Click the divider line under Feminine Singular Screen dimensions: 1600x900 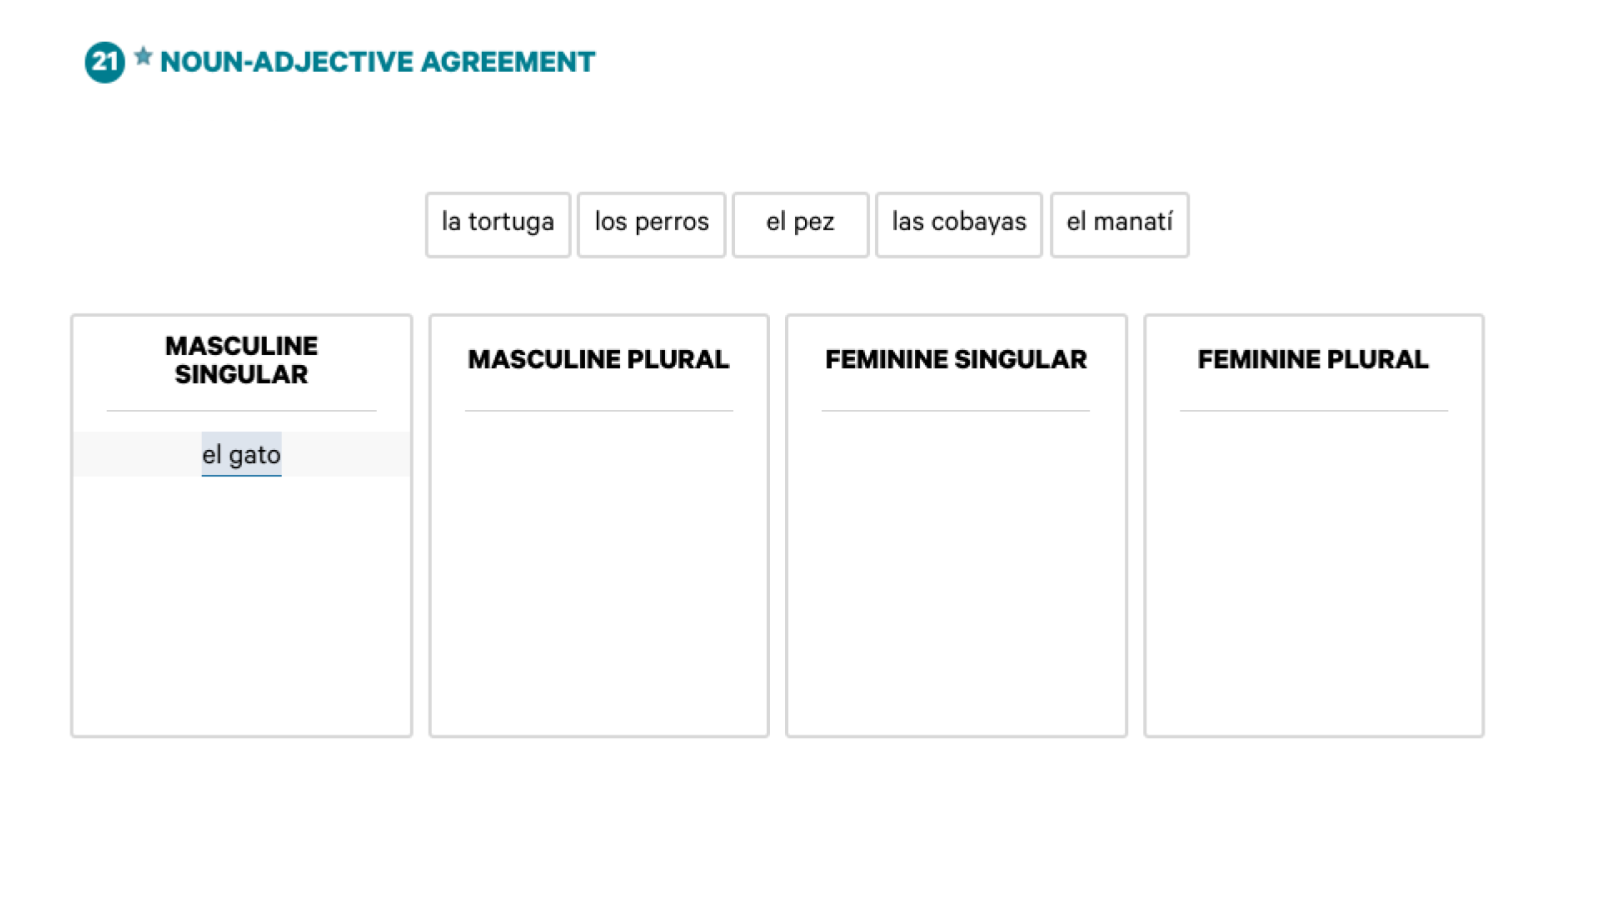[955, 410]
